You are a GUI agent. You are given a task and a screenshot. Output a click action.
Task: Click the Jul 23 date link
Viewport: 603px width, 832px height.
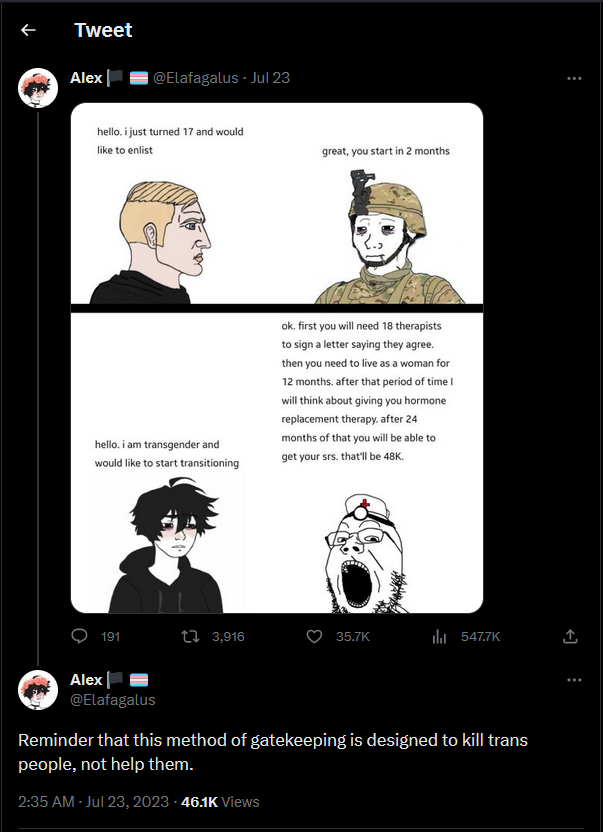(x=270, y=78)
